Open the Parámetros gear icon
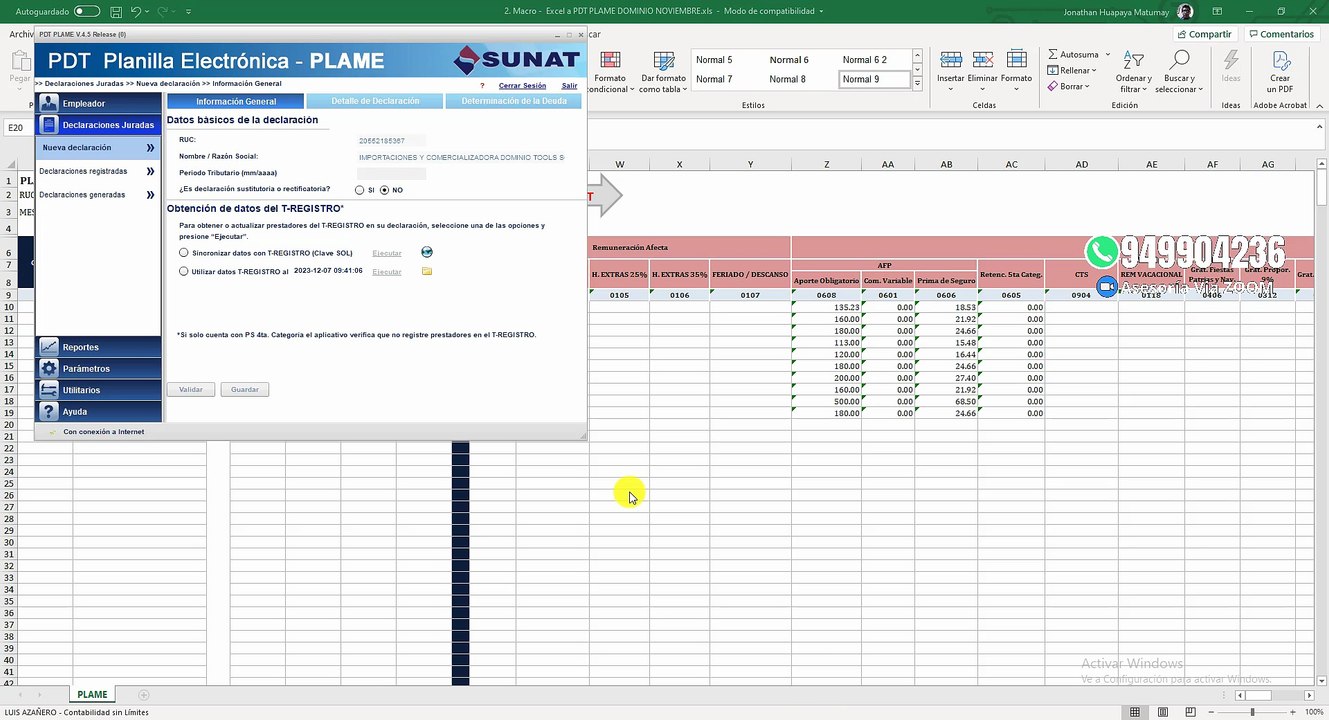 [48, 368]
